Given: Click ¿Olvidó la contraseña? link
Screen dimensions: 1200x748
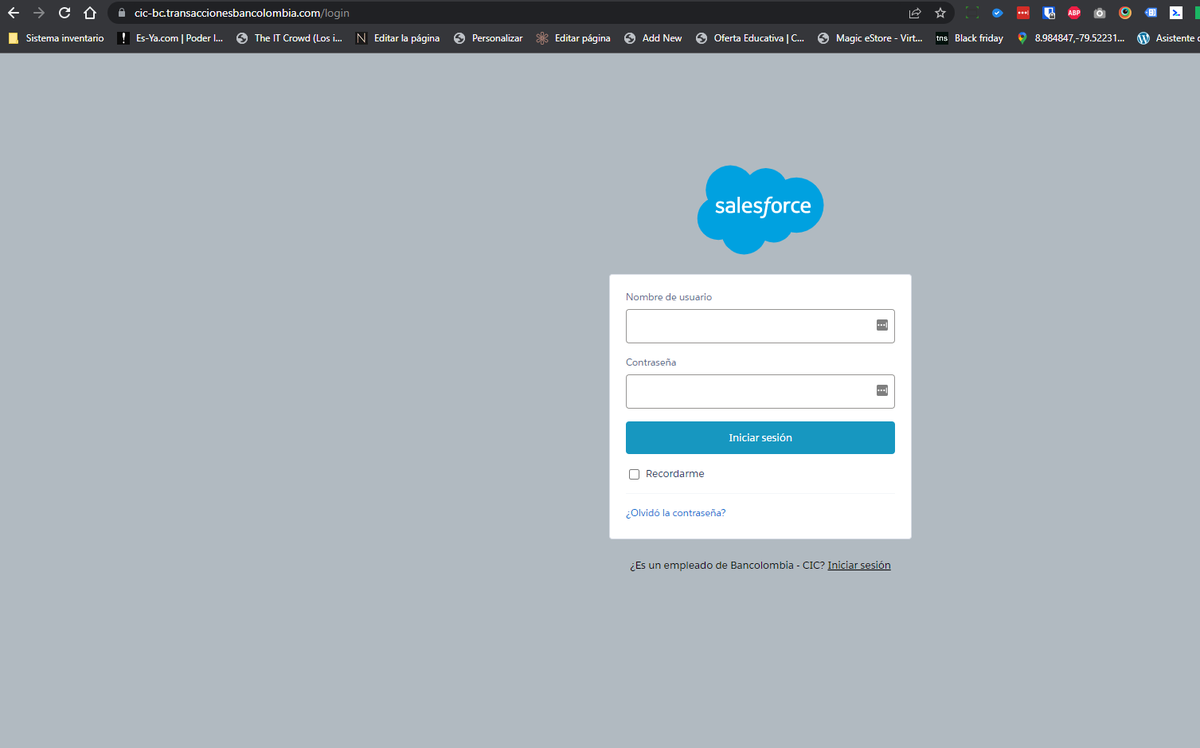Looking at the screenshot, I should point(676,513).
